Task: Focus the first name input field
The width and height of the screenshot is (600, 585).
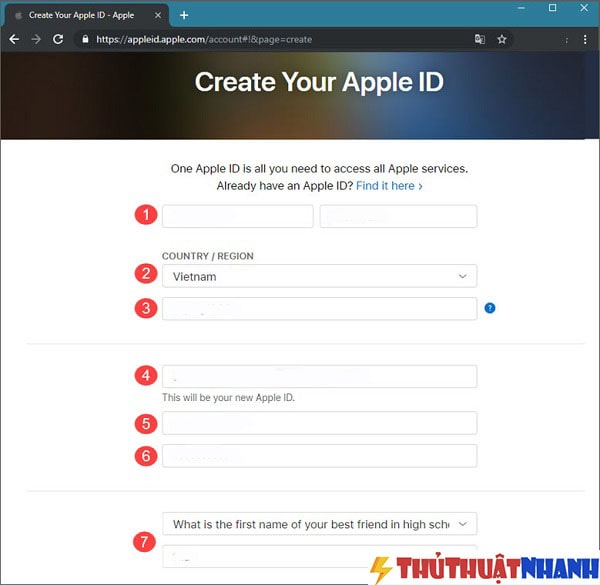Action: 238,216
